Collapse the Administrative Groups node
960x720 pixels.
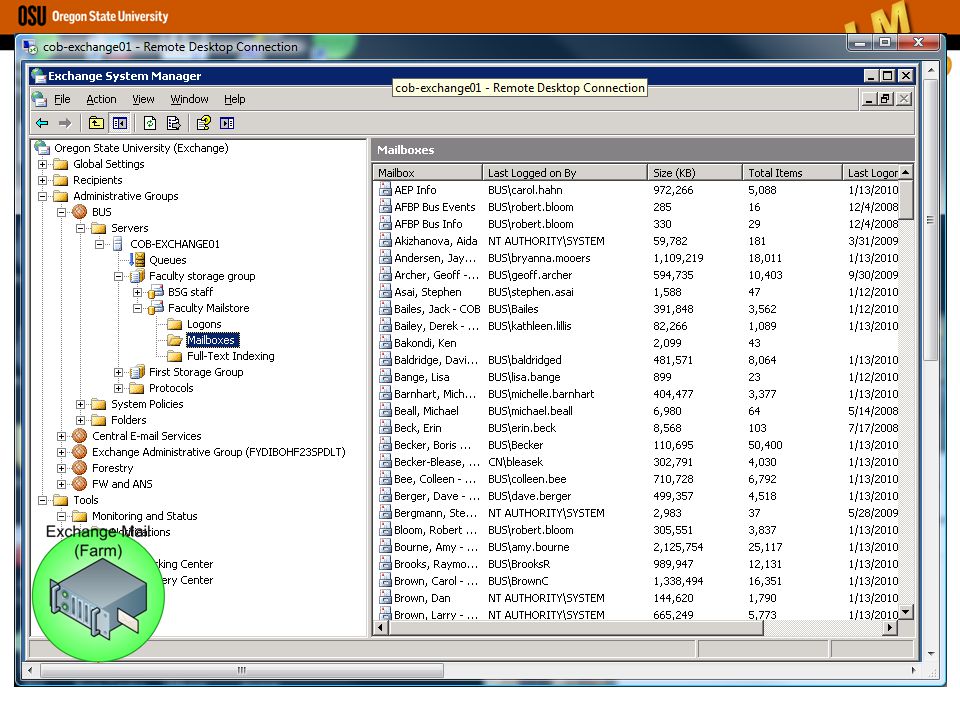coord(42,196)
